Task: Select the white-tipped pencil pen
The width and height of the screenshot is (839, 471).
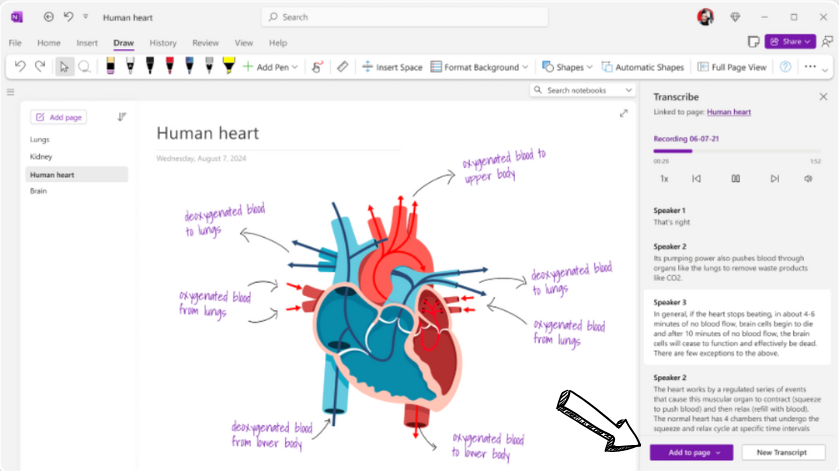Action: click(x=130, y=66)
